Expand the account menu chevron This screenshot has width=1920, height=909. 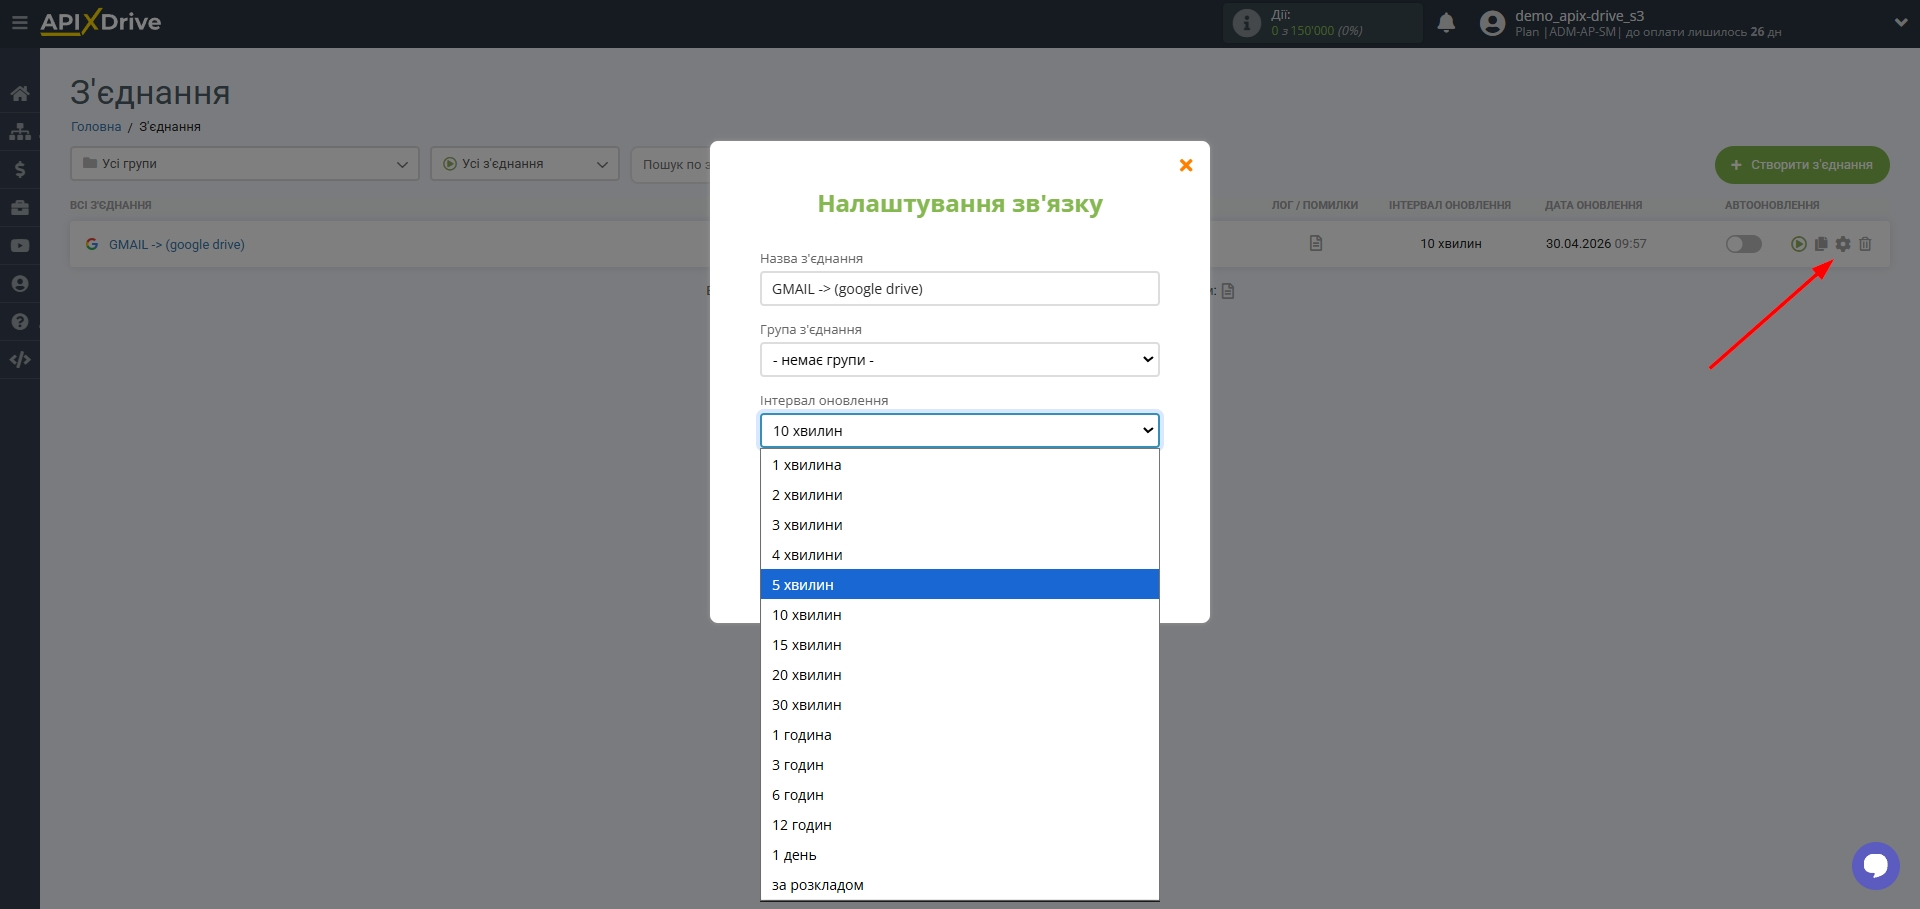click(x=1900, y=23)
